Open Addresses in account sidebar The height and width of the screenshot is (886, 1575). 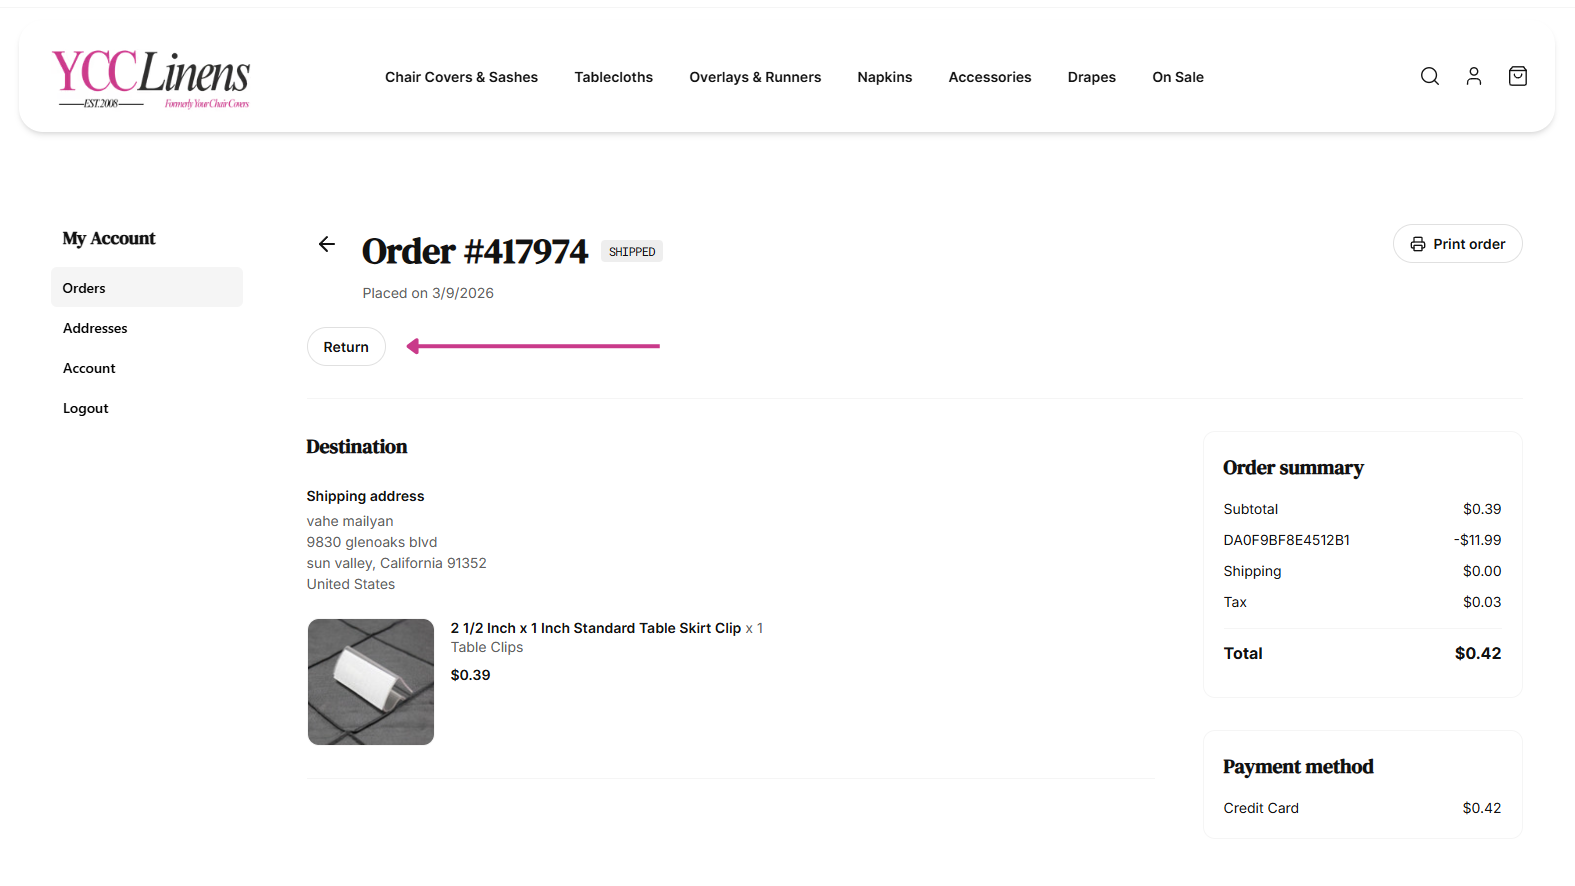coord(95,328)
